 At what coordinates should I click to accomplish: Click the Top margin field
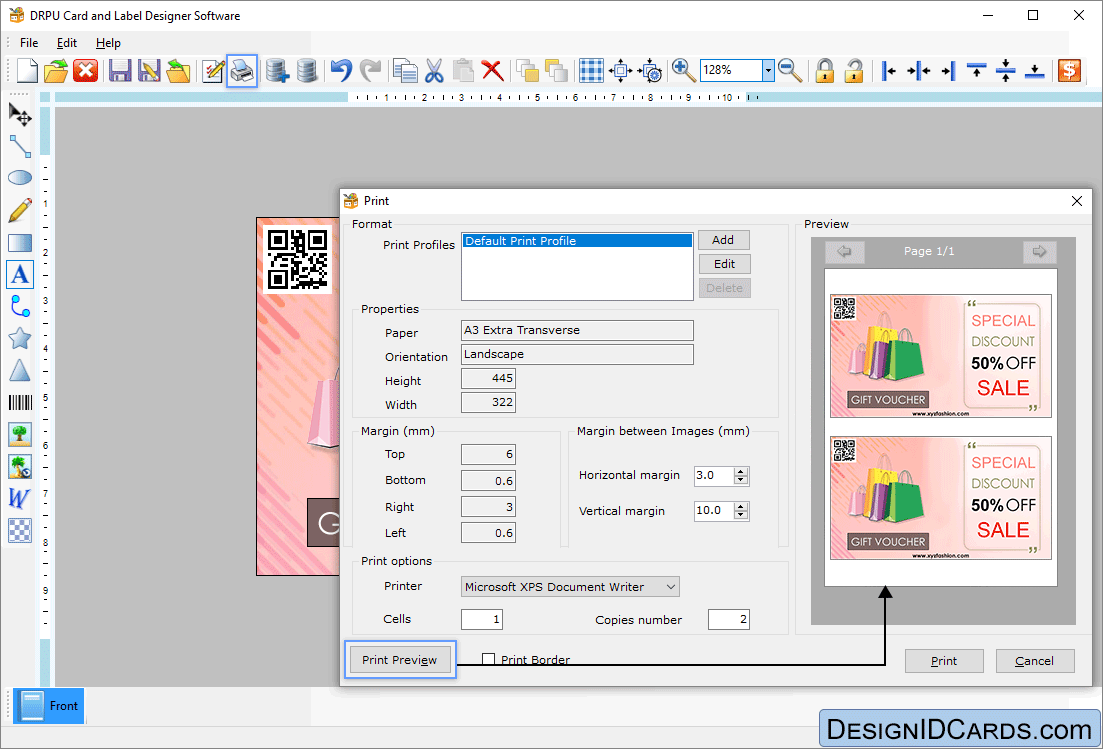point(488,454)
